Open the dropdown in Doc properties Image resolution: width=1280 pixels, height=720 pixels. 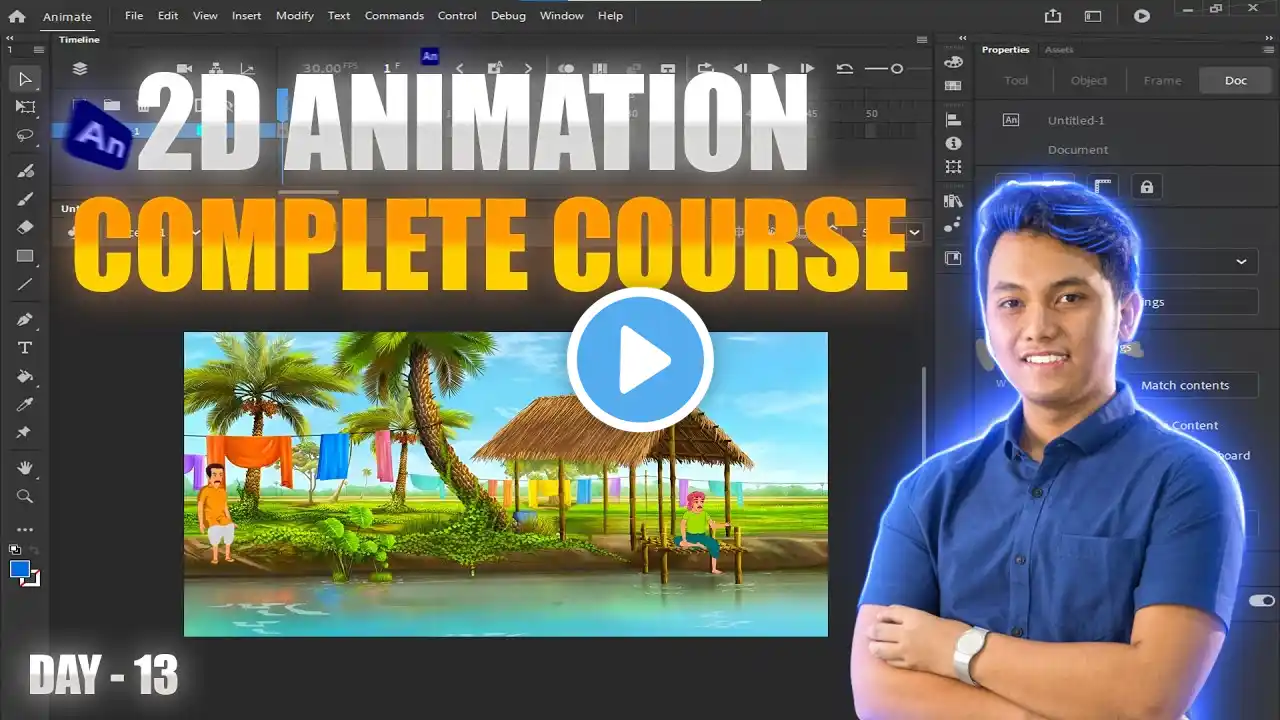coord(1241,261)
